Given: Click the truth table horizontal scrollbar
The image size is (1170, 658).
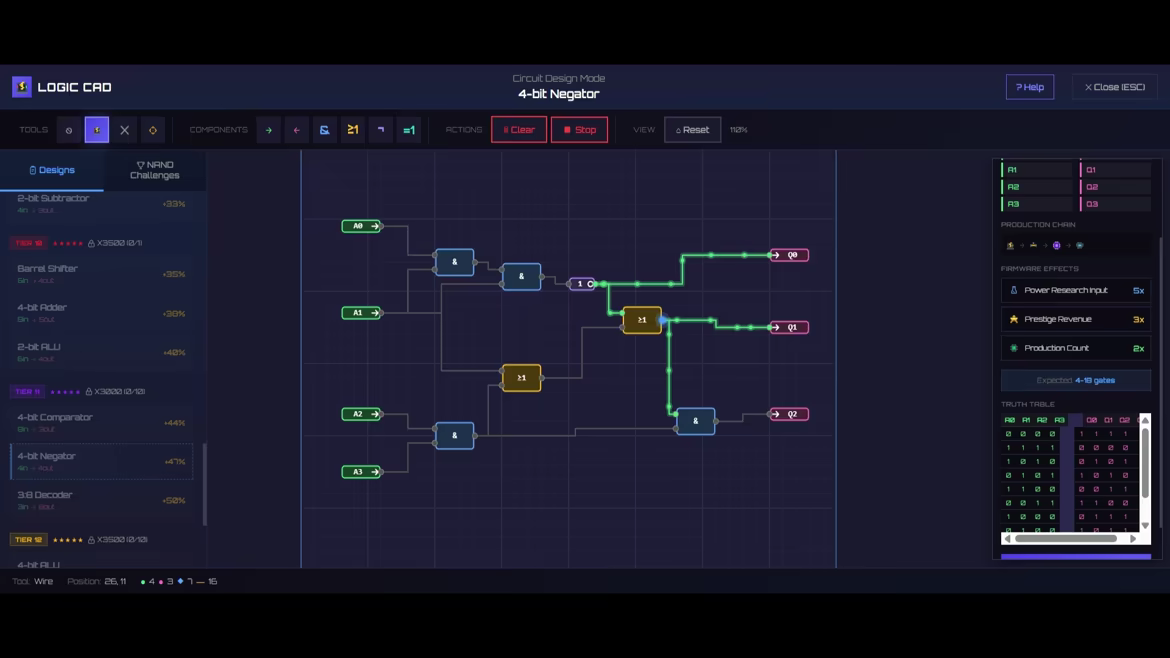Looking at the screenshot, I should (x=1066, y=539).
